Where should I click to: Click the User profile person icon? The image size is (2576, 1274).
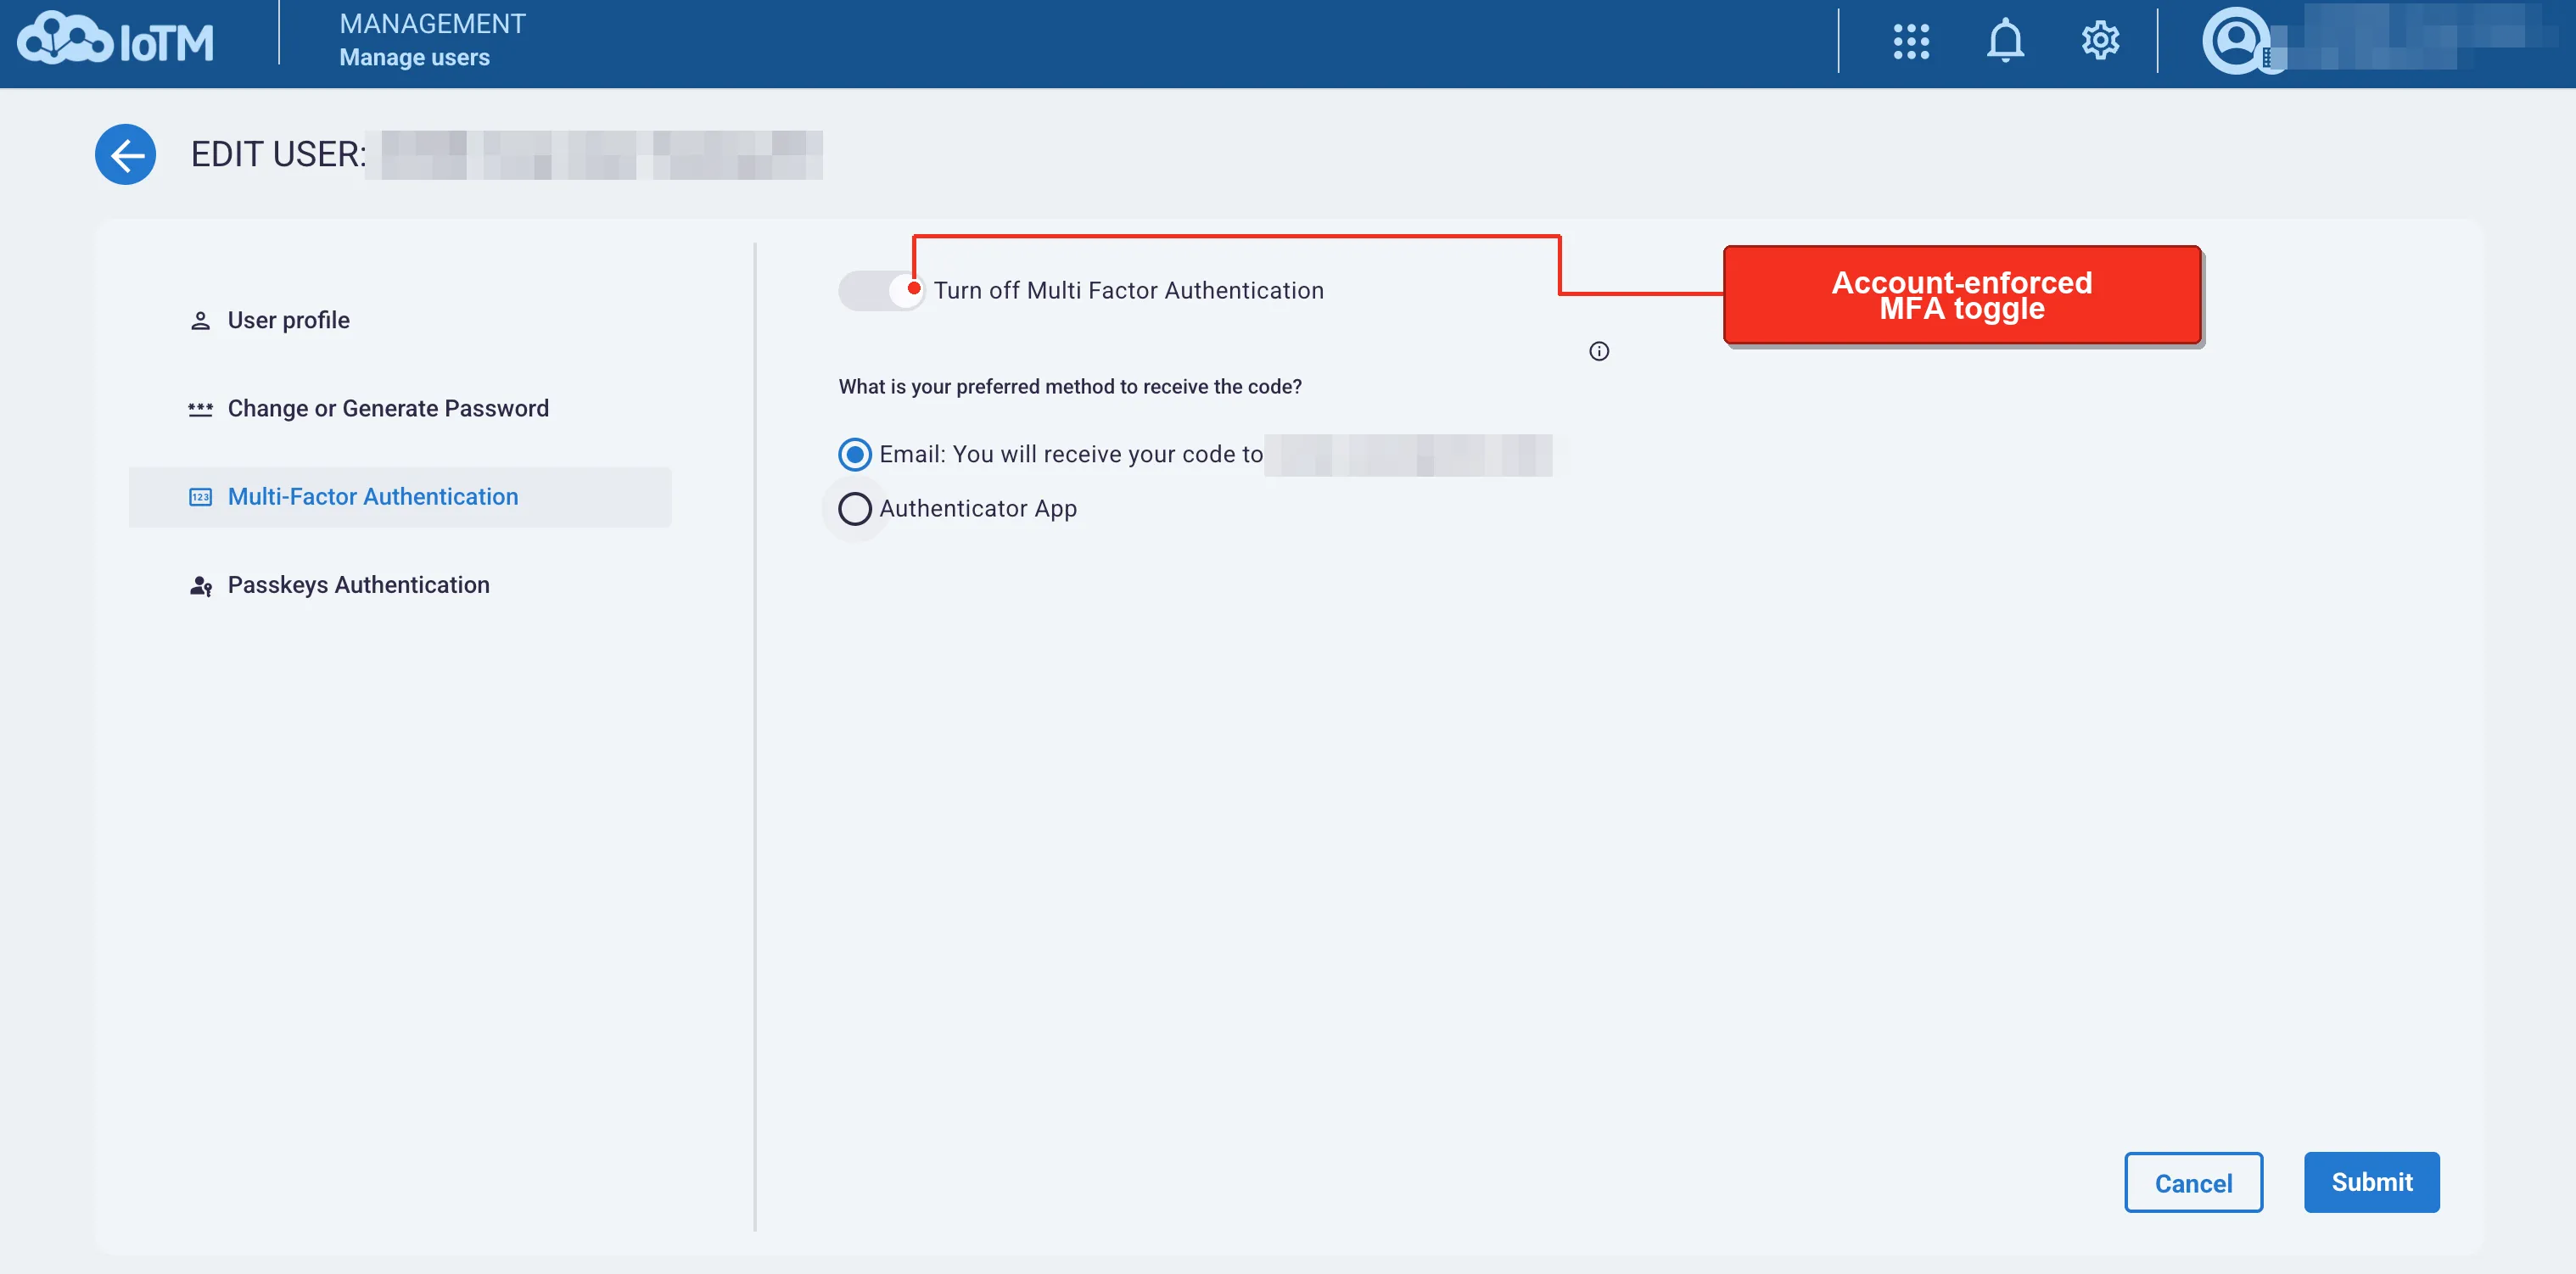pos(200,321)
